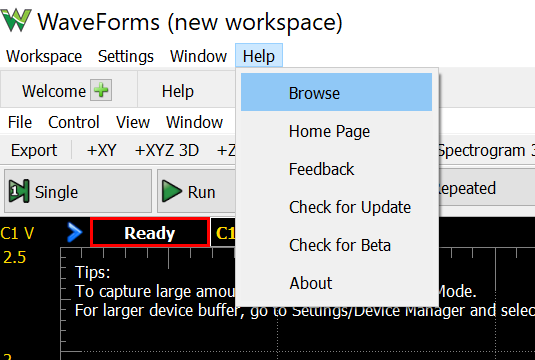Click the blue trigger arrow next to Ready
This screenshot has height=360, width=535.
[x=74, y=233]
